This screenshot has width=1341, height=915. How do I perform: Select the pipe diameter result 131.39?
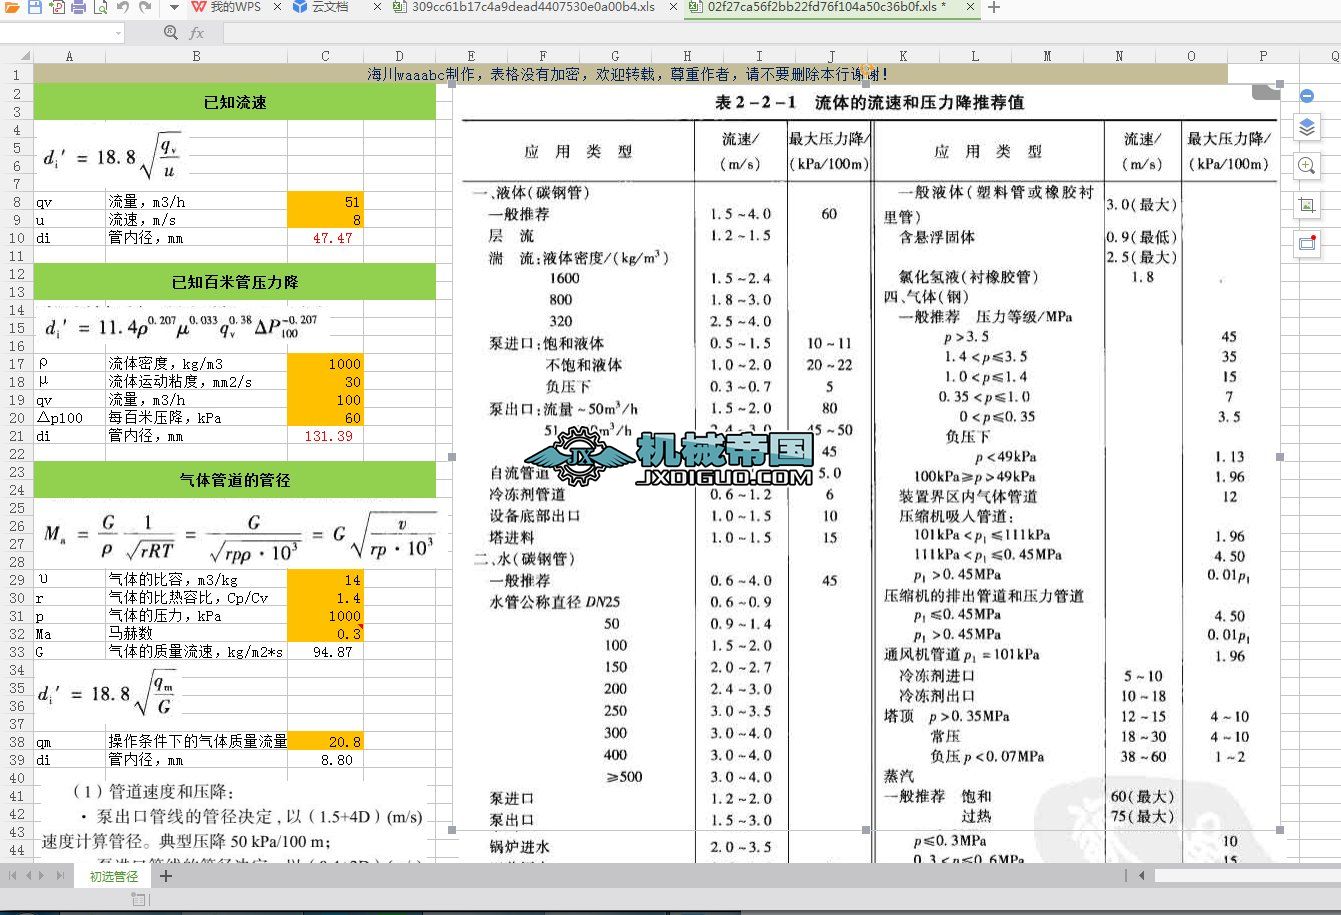coord(325,436)
